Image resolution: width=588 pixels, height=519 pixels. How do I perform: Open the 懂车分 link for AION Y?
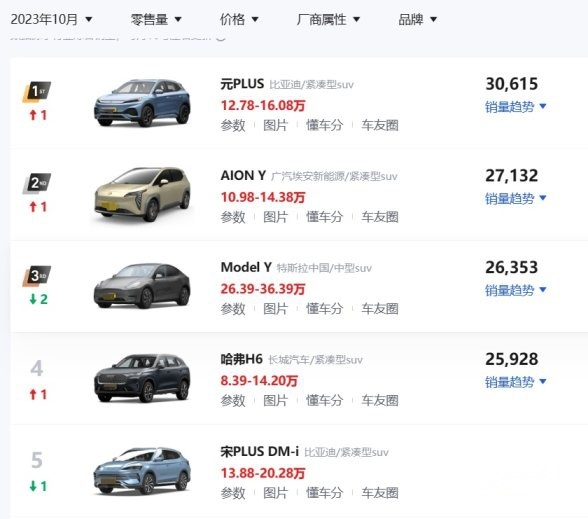[x=325, y=217]
